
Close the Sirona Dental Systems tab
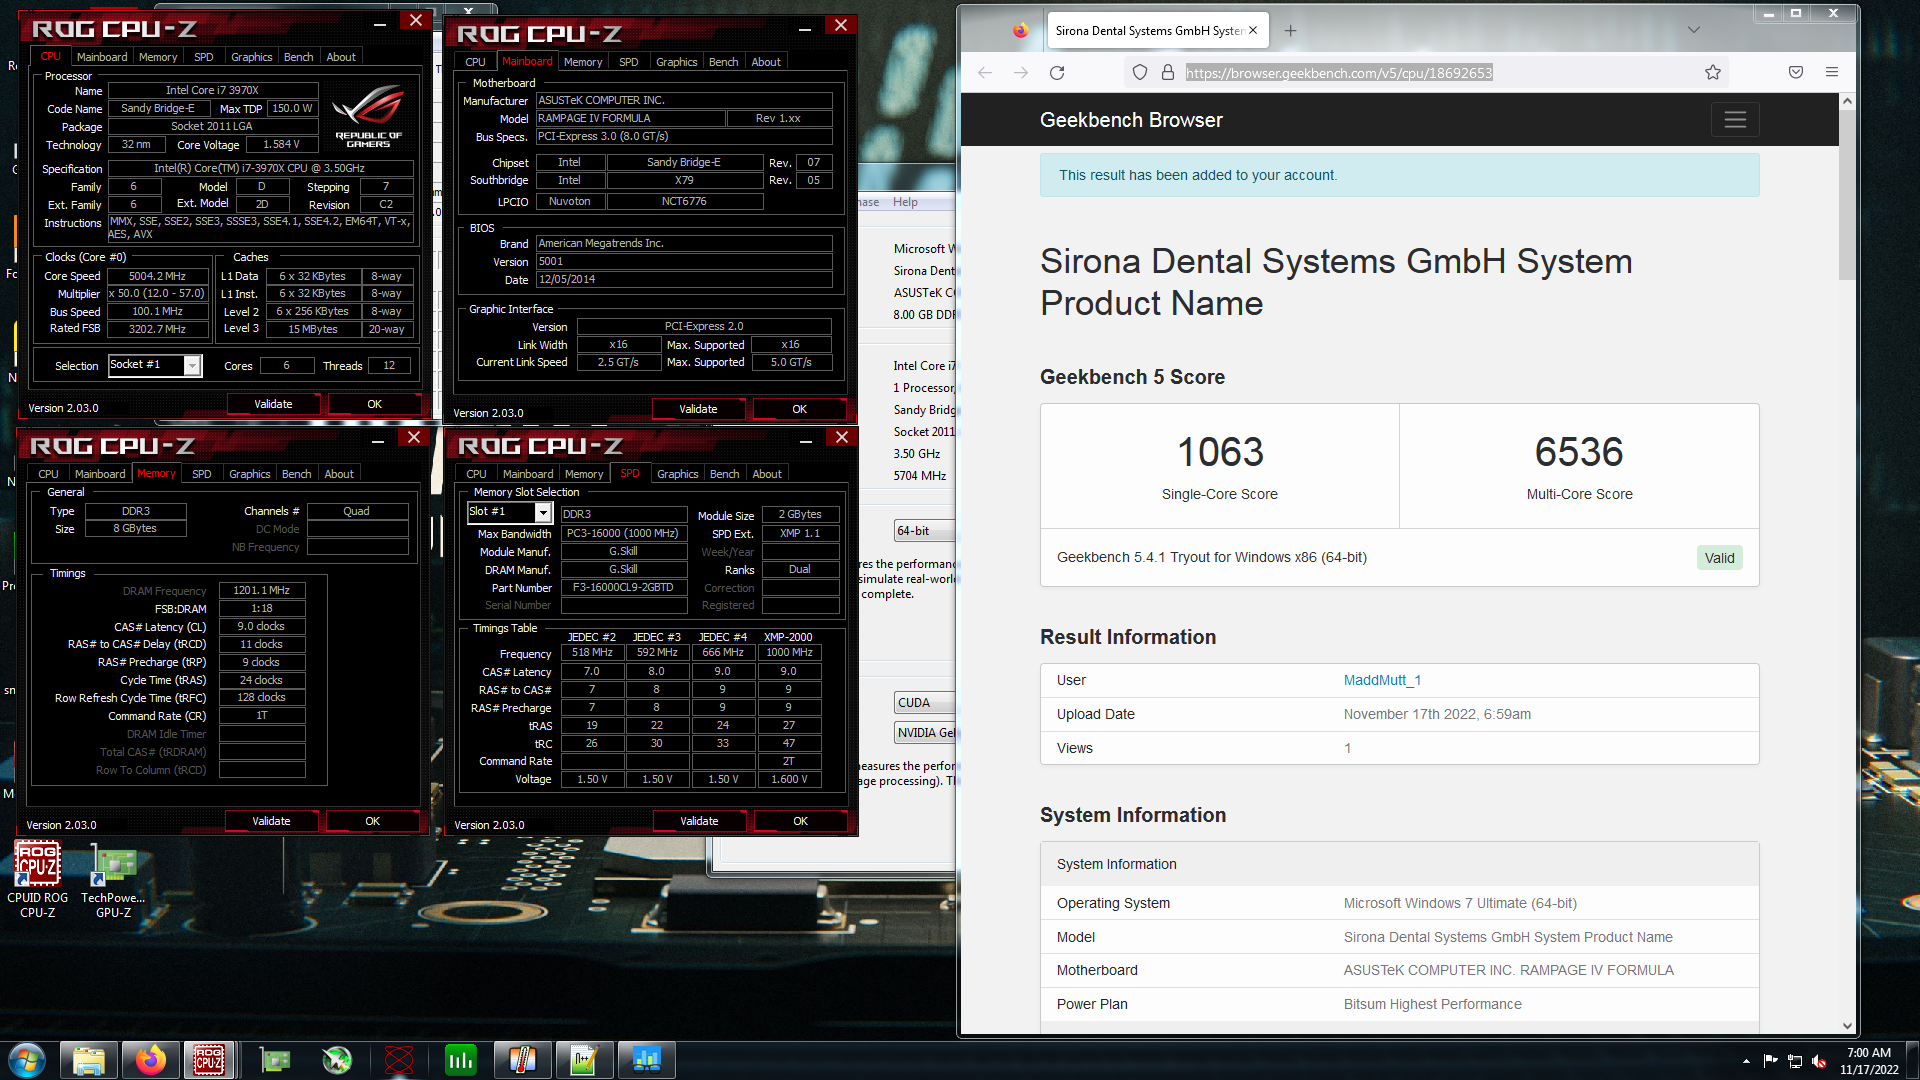coord(1253,31)
